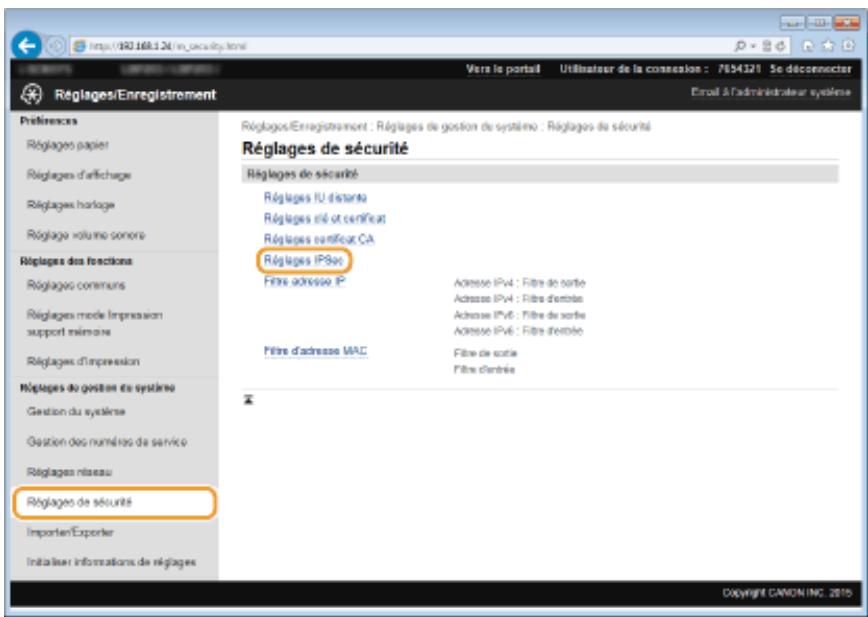Click the address bar URL field

pyautogui.click(x=400, y=46)
